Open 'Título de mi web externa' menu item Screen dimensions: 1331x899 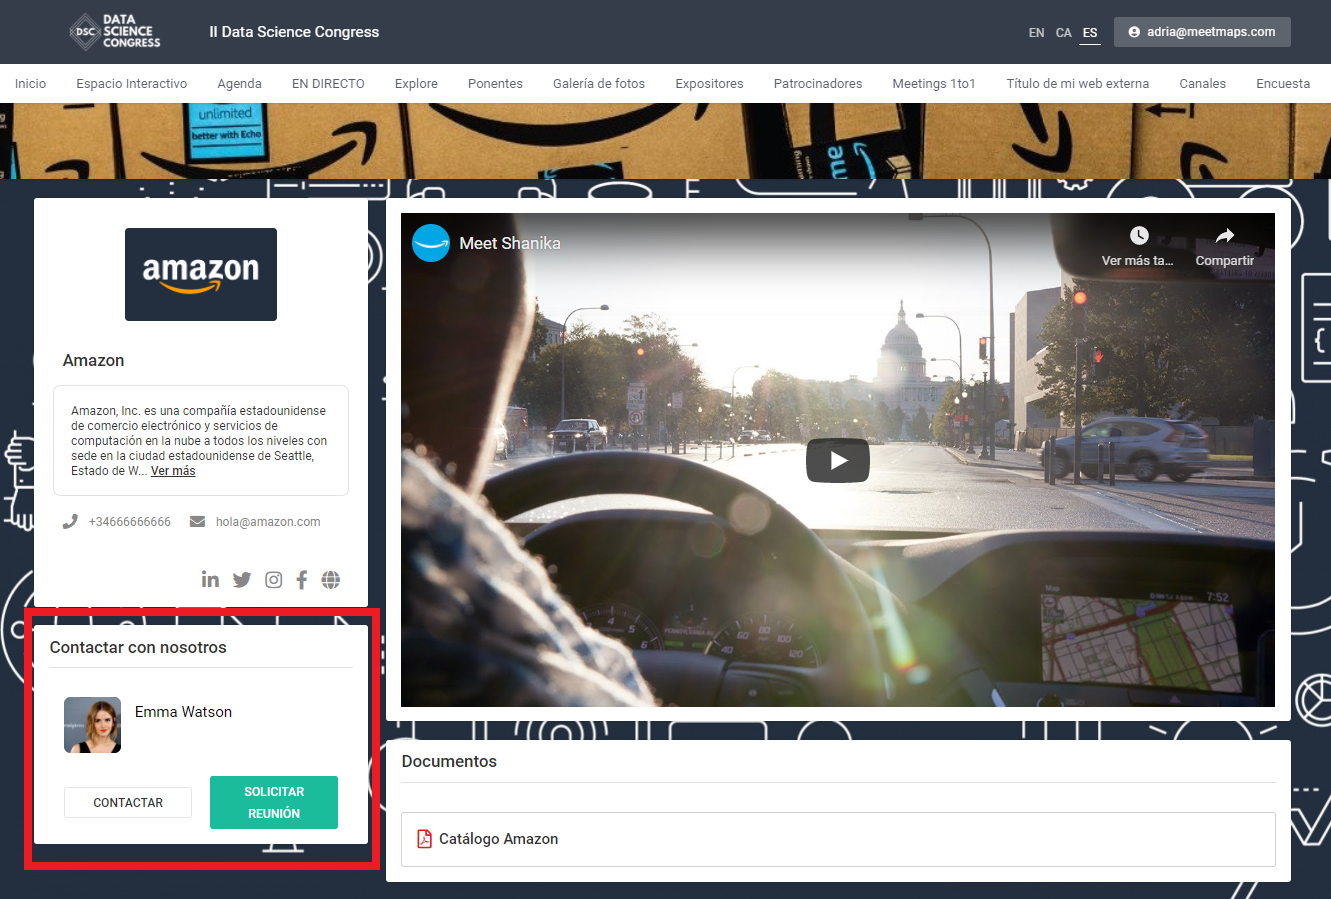pyautogui.click(x=1077, y=83)
